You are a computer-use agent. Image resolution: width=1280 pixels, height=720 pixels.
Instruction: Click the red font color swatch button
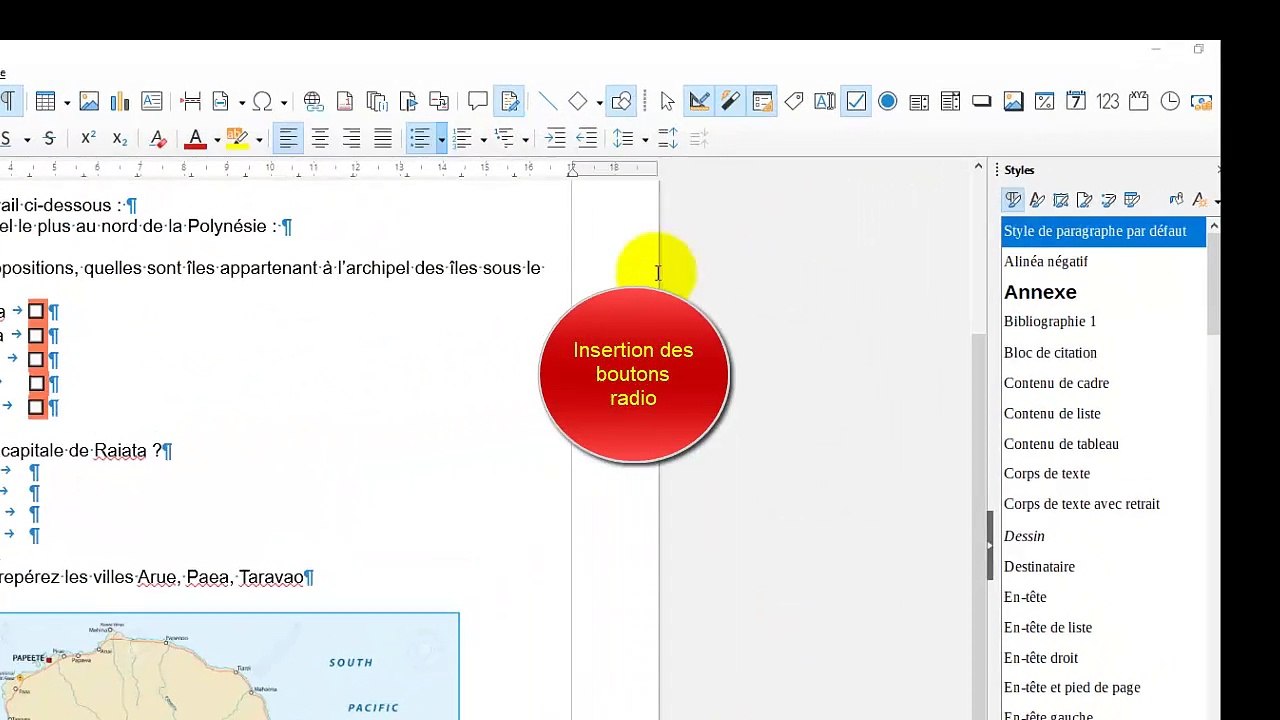click(195, 139)
